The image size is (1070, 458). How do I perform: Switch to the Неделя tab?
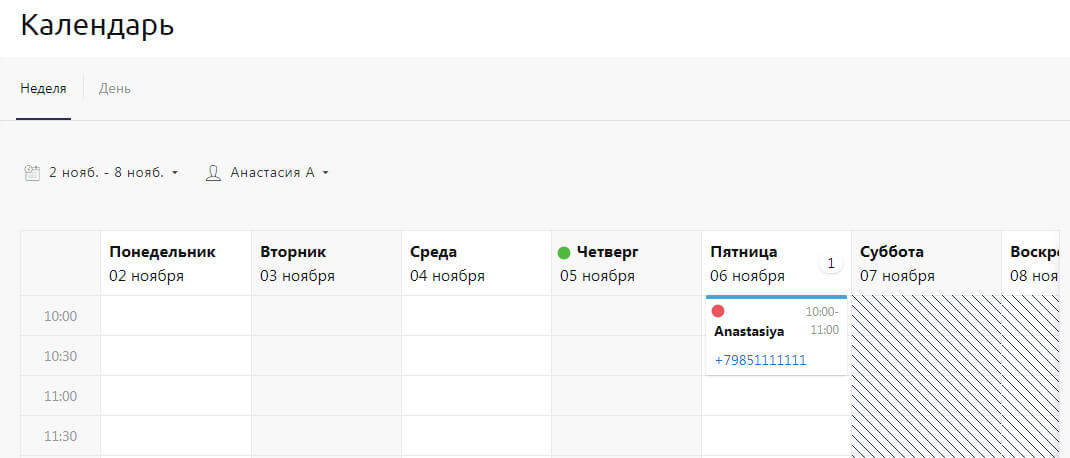[43, 88]
